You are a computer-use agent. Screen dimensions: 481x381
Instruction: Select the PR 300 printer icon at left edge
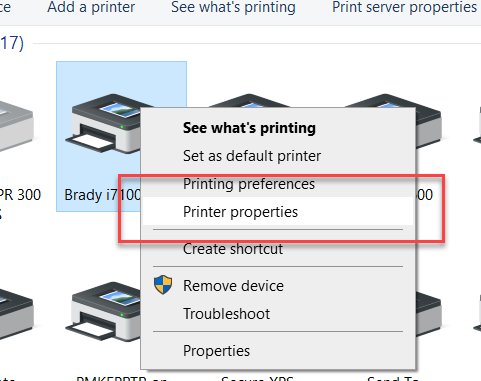(16, 129)
